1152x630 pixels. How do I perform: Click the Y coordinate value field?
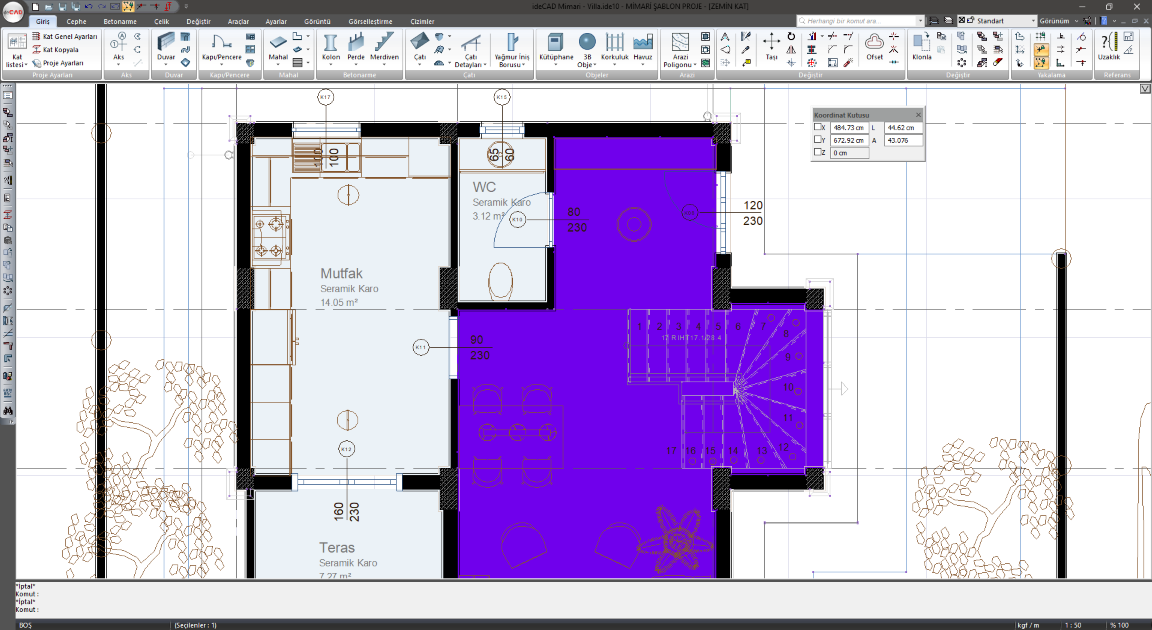tap(850, 140)
